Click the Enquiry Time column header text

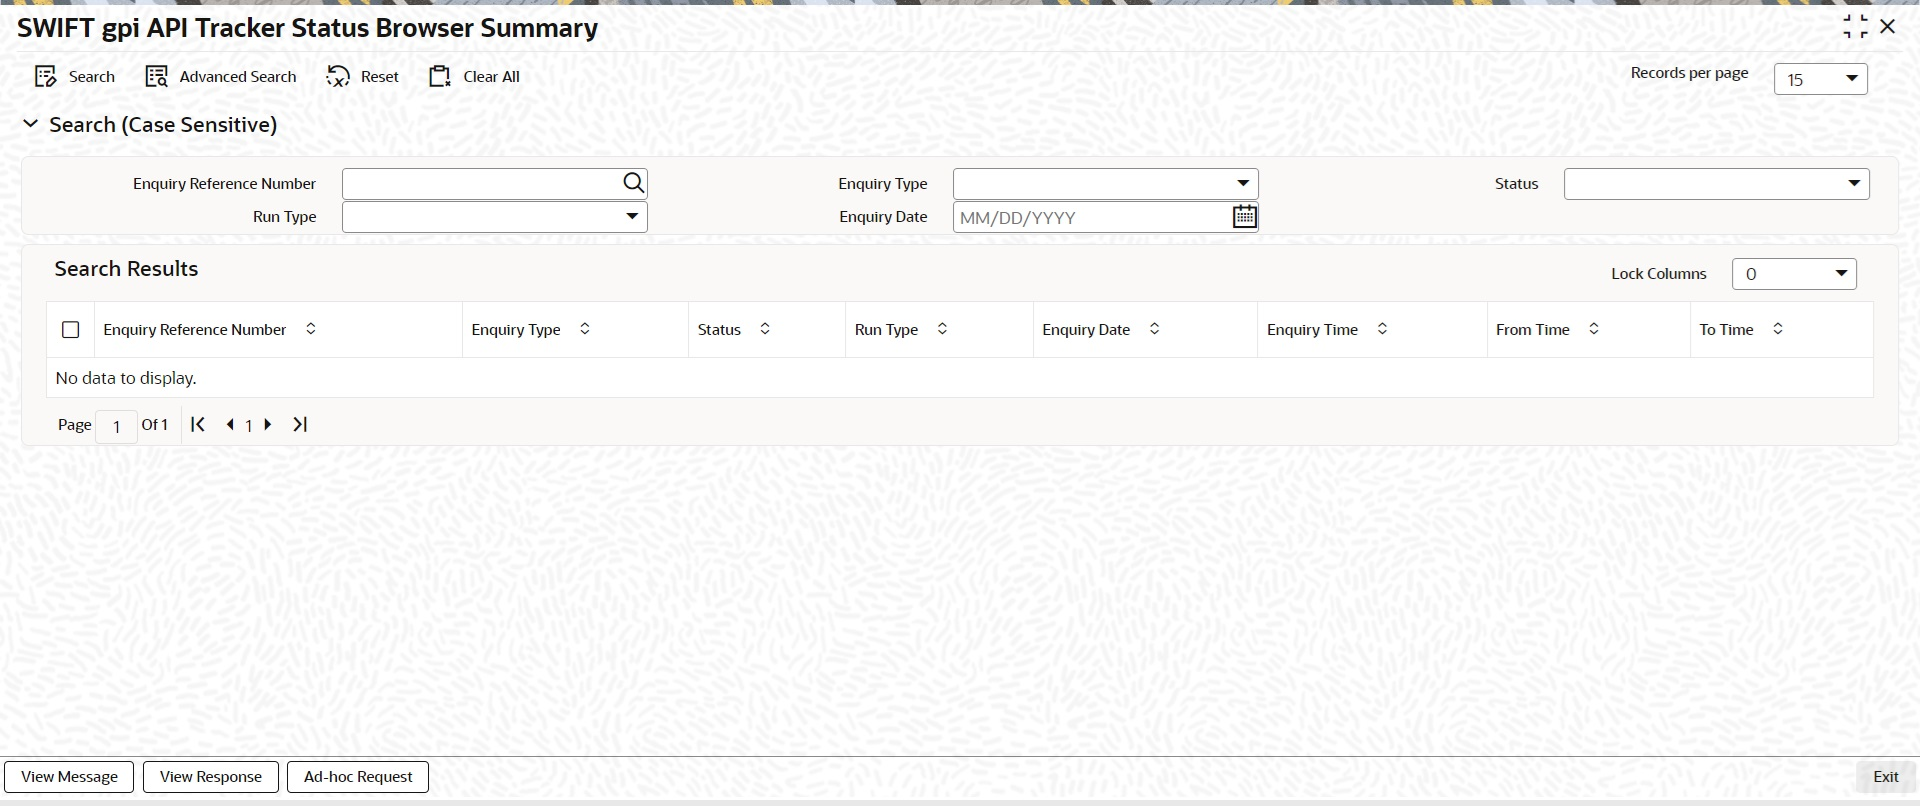coord(1312,330)
